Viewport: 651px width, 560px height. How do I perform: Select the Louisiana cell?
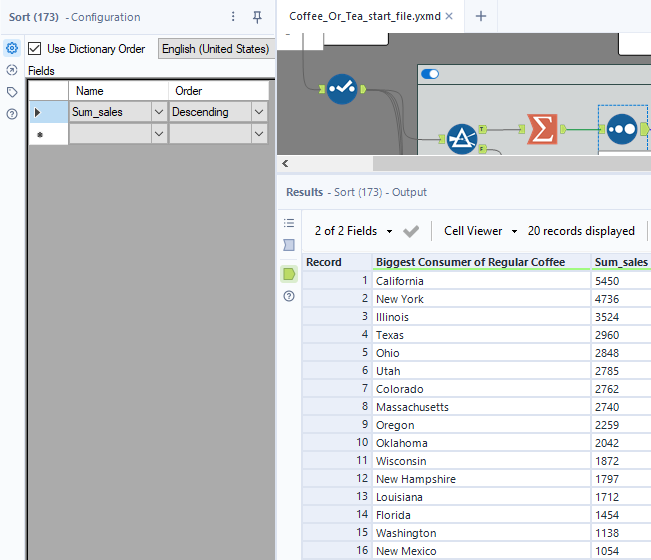pyautogui.click(x=481, y=497)
